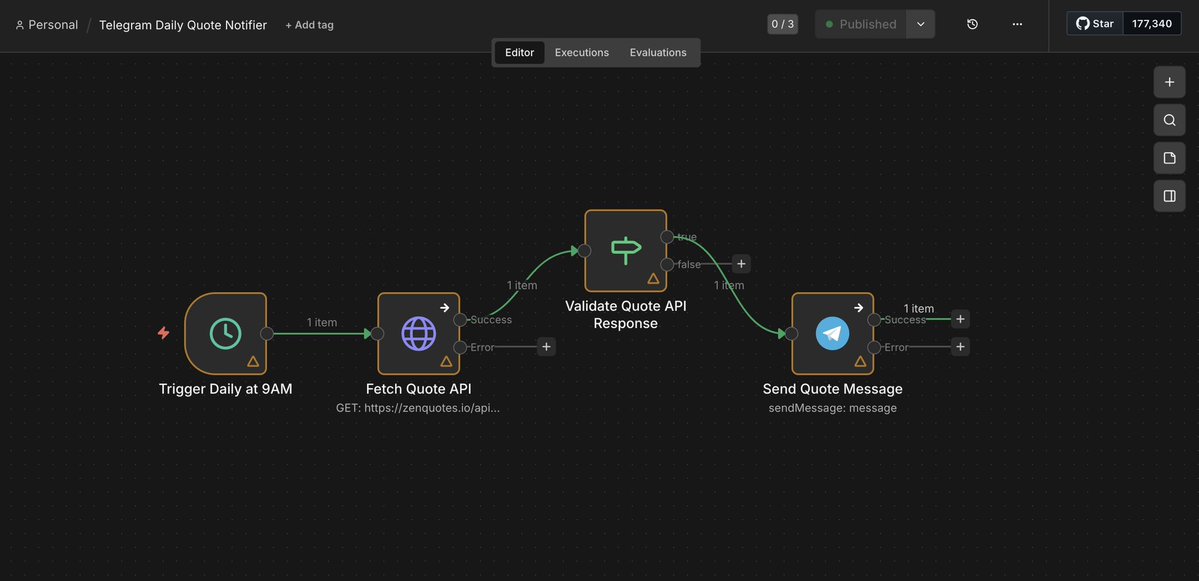The image size is (1199, 581).
Task: Click the arrow icon on Send Quote Message node
Action: click(858, 307)
